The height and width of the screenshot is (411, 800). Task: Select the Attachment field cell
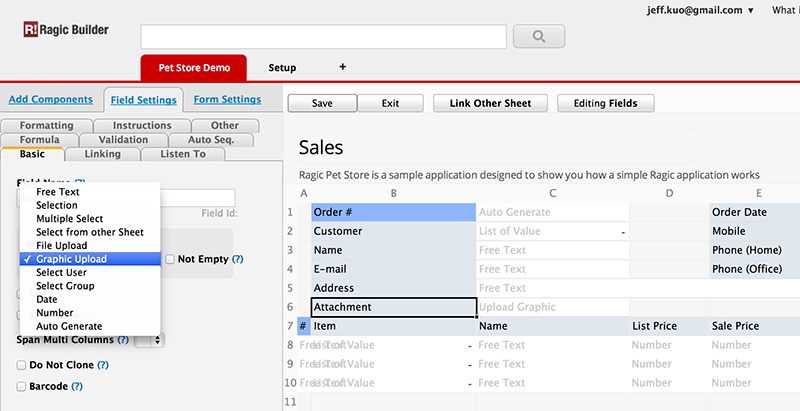[x=393, y=307]
